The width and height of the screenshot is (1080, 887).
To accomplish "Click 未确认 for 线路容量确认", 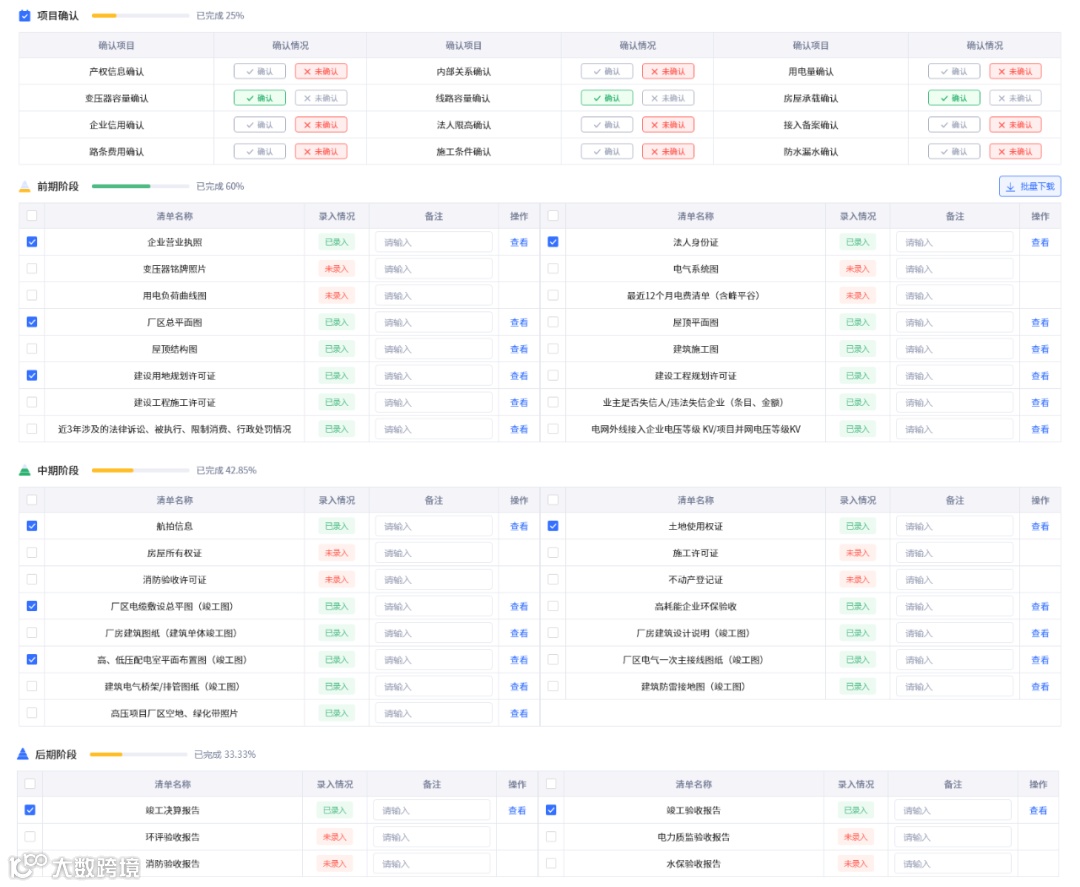I will coord(668,98).
